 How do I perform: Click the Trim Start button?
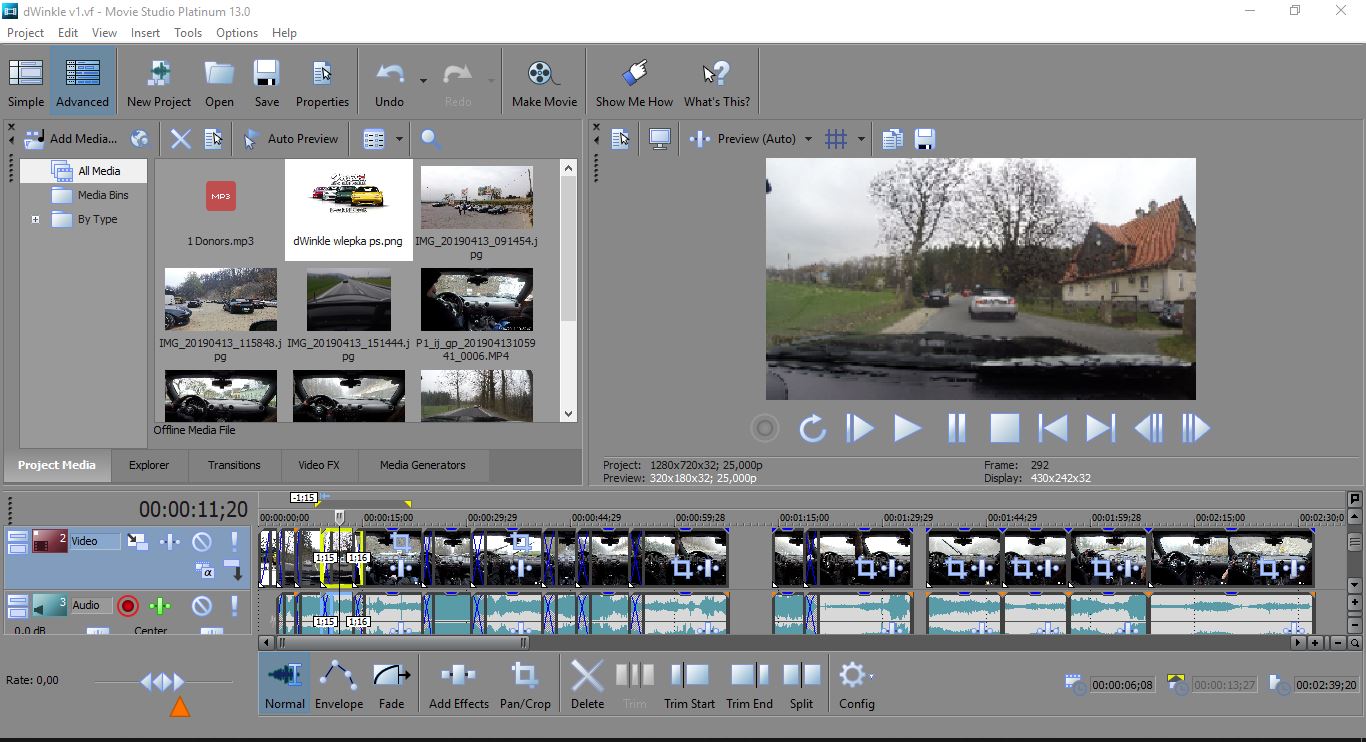689,684
